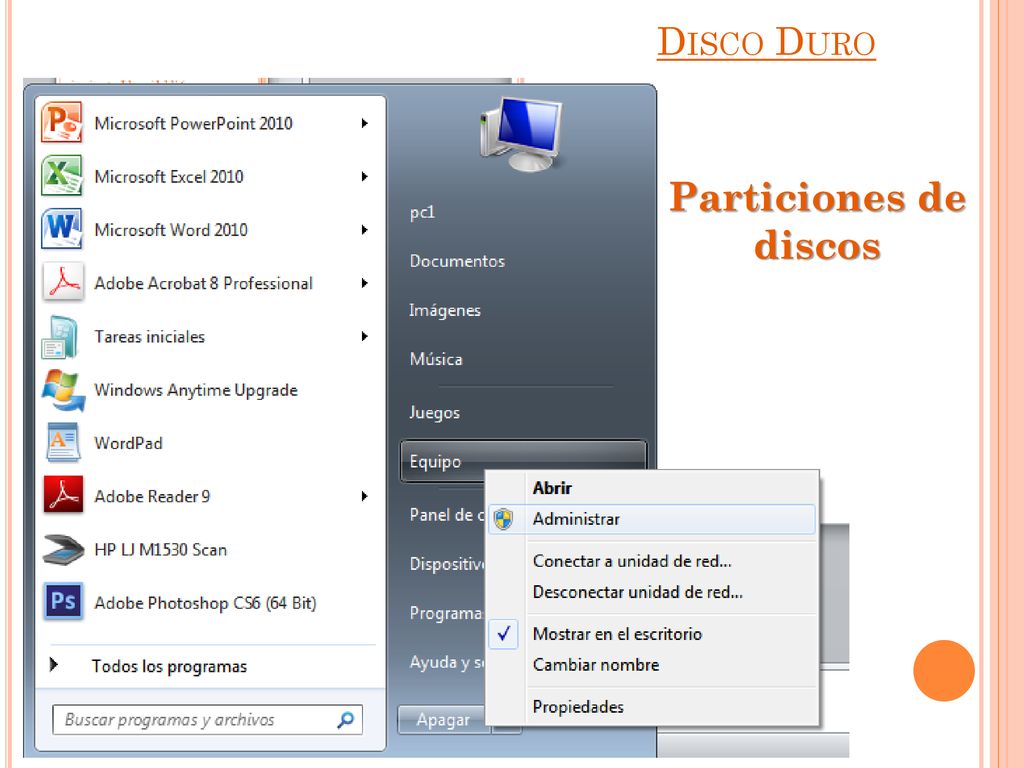This screenshot has width=1024, height=768.
Task: Open Música from the Start menu
Action: (x=436, y=359)
